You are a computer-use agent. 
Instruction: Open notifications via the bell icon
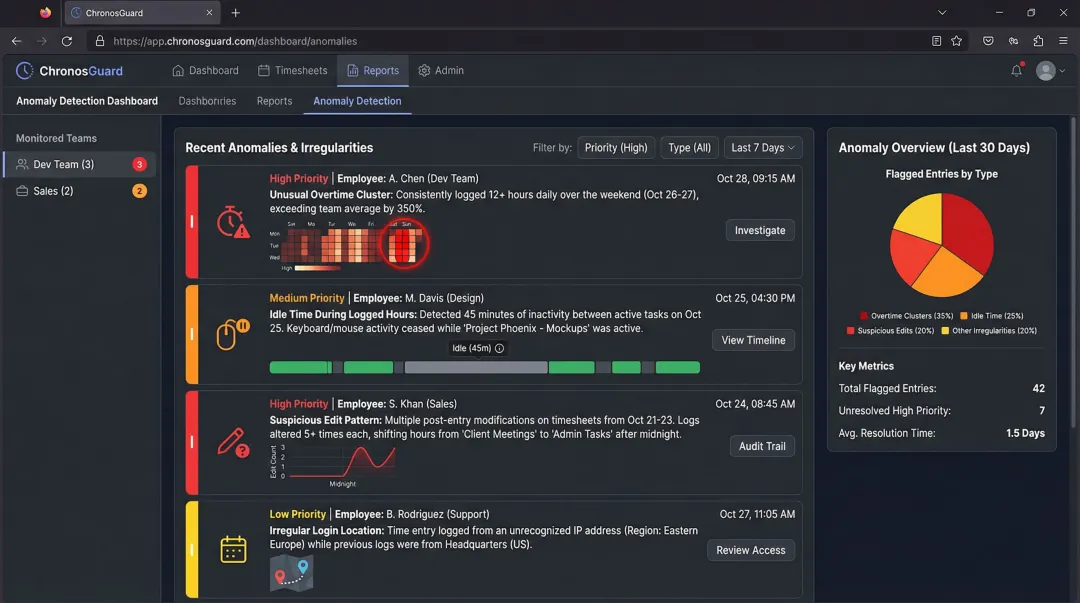tap(1017, 70)
